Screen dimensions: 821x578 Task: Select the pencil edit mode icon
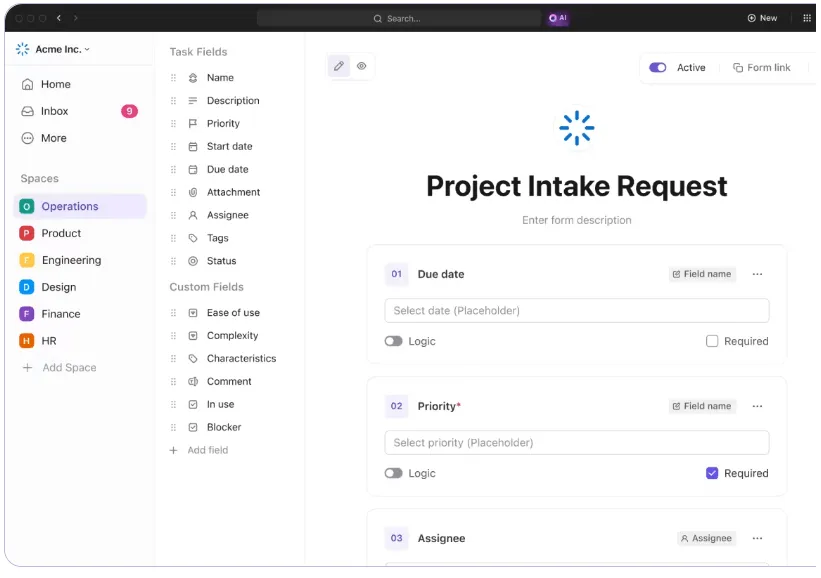tap(339, 66)
